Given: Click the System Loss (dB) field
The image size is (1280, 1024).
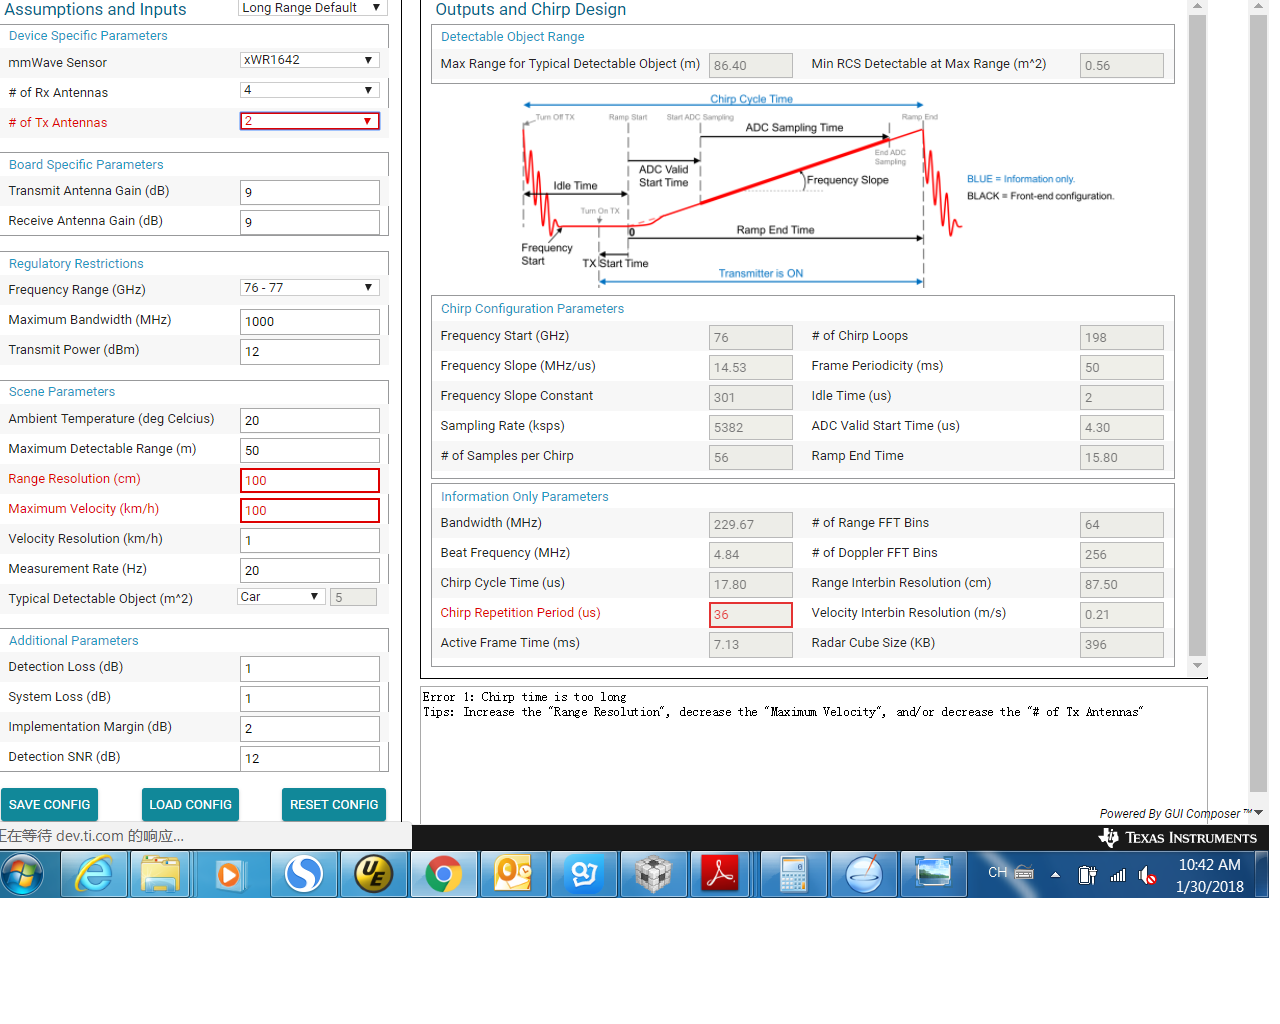Looking at the screenshot, I should click(310, 698).
